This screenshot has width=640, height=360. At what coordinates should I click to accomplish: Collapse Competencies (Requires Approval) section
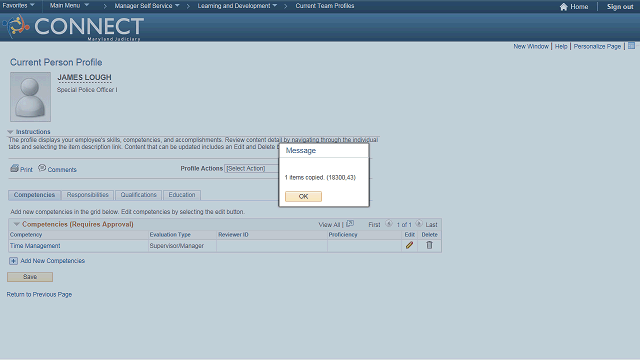pos(17,224)
